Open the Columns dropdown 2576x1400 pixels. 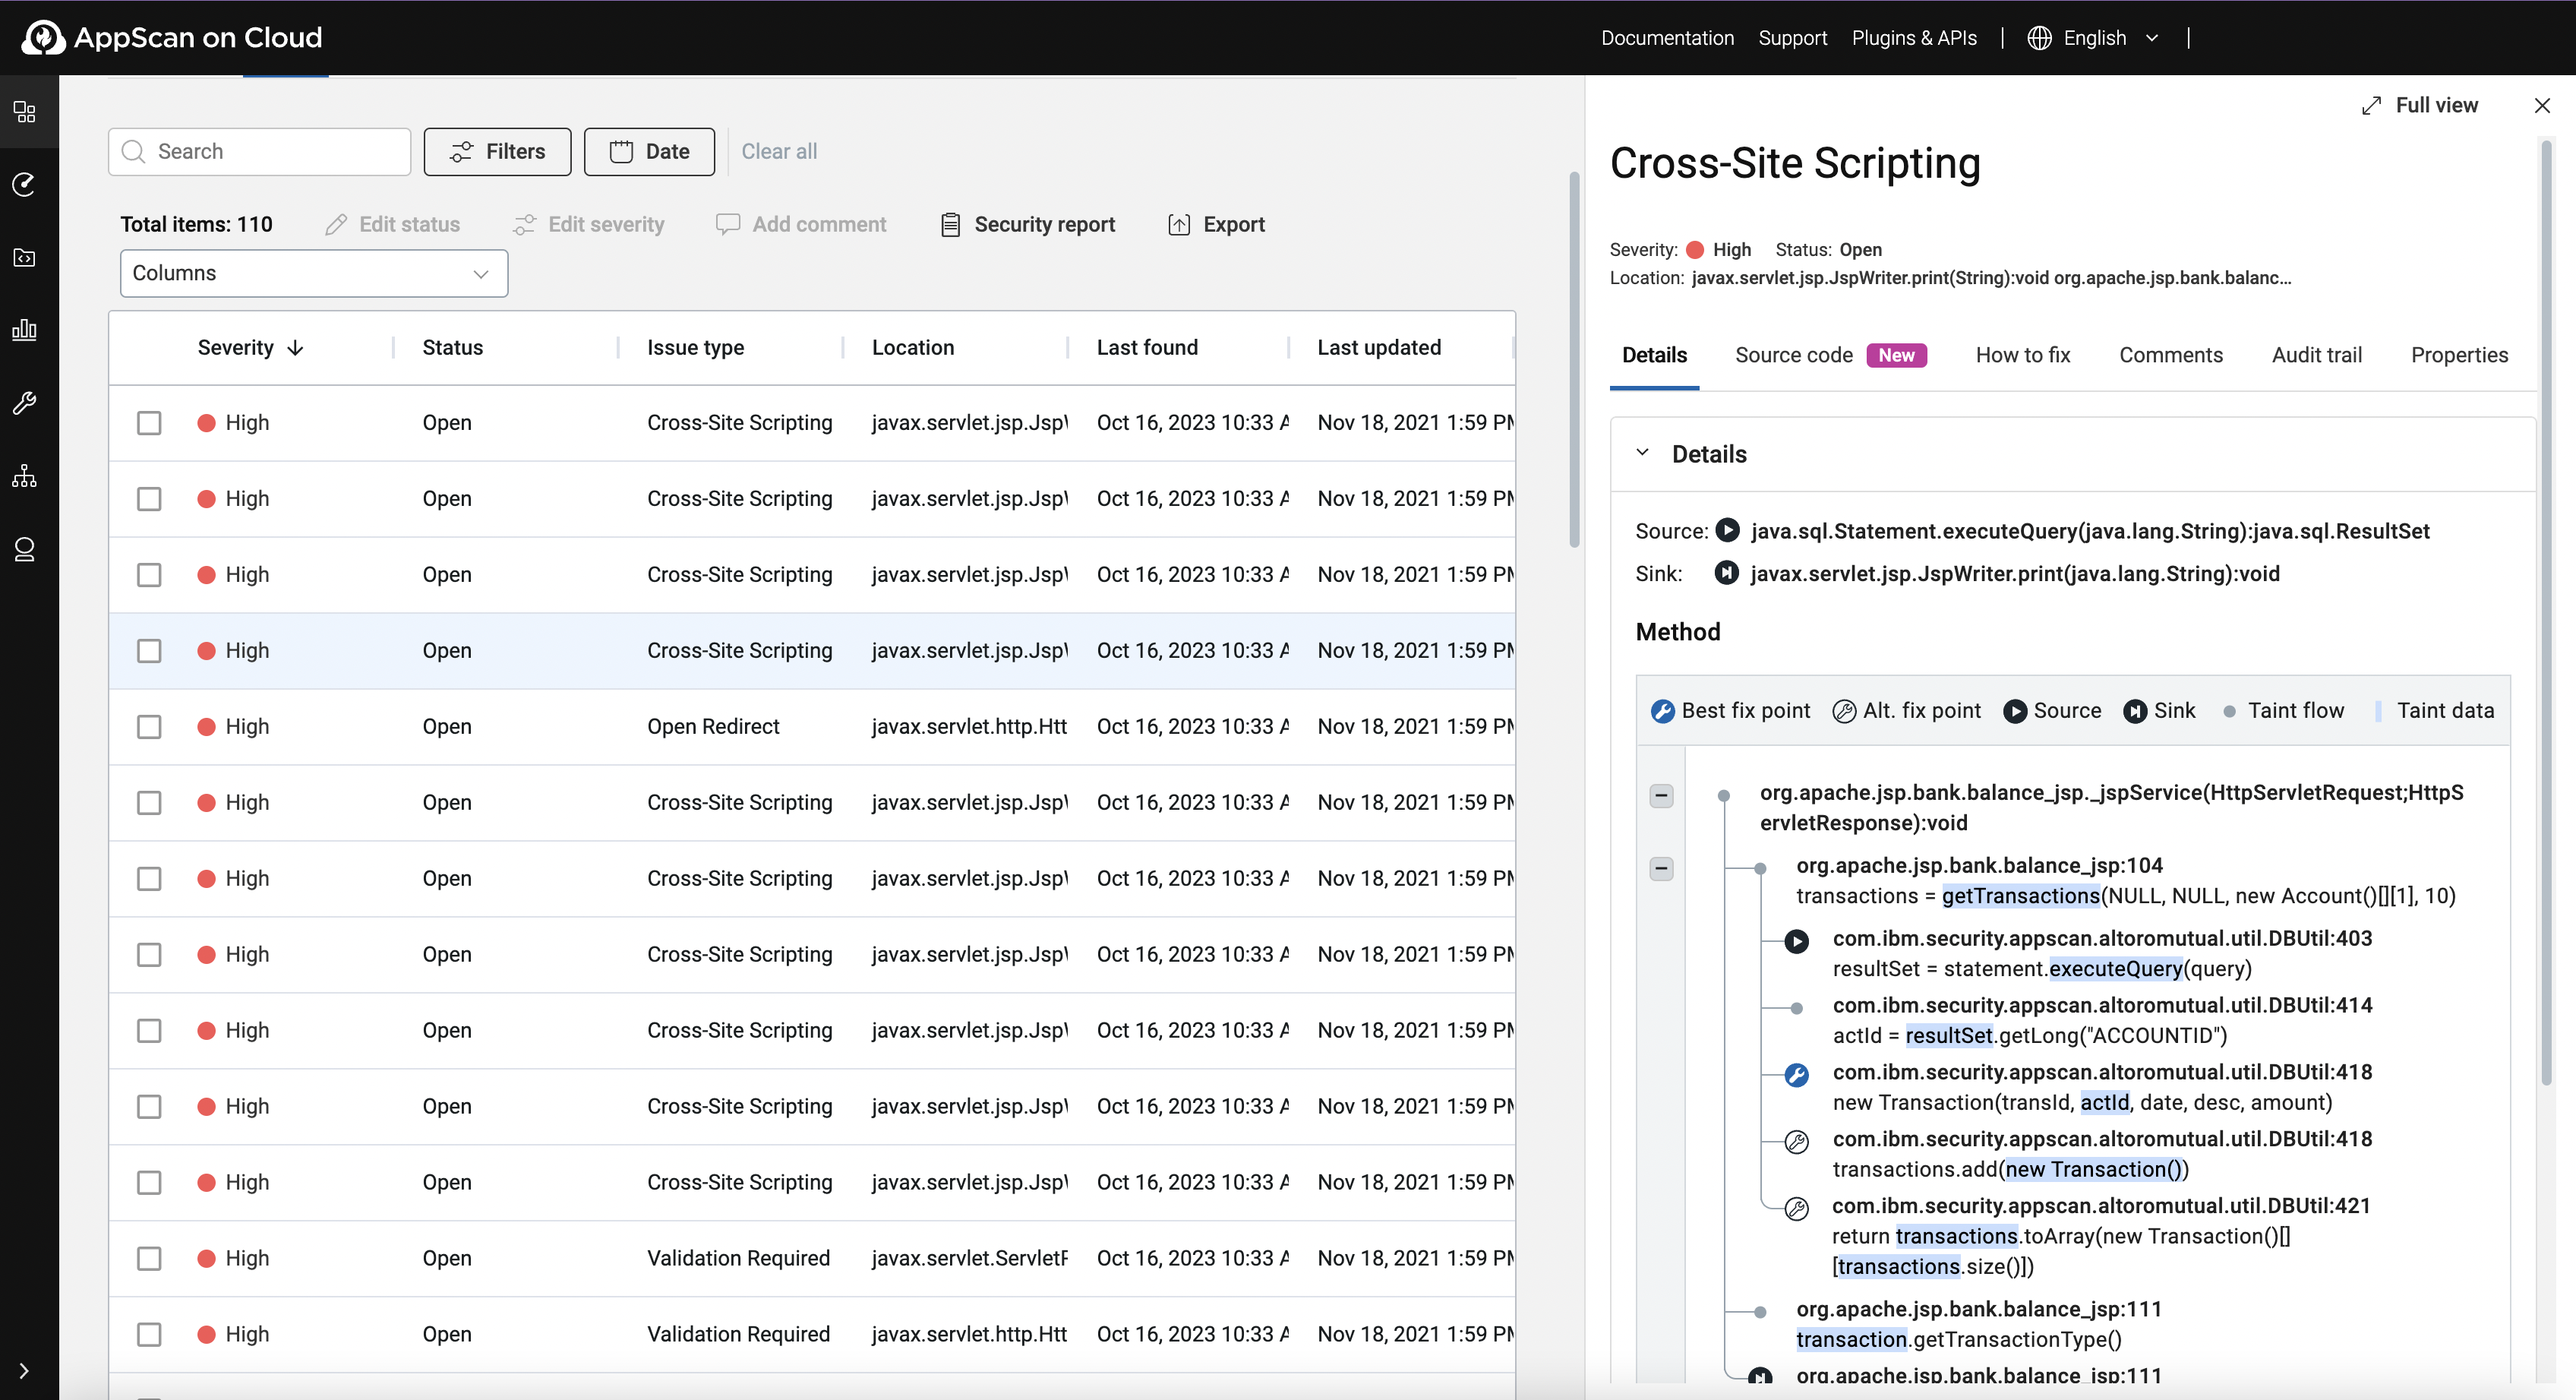[313, 273]
